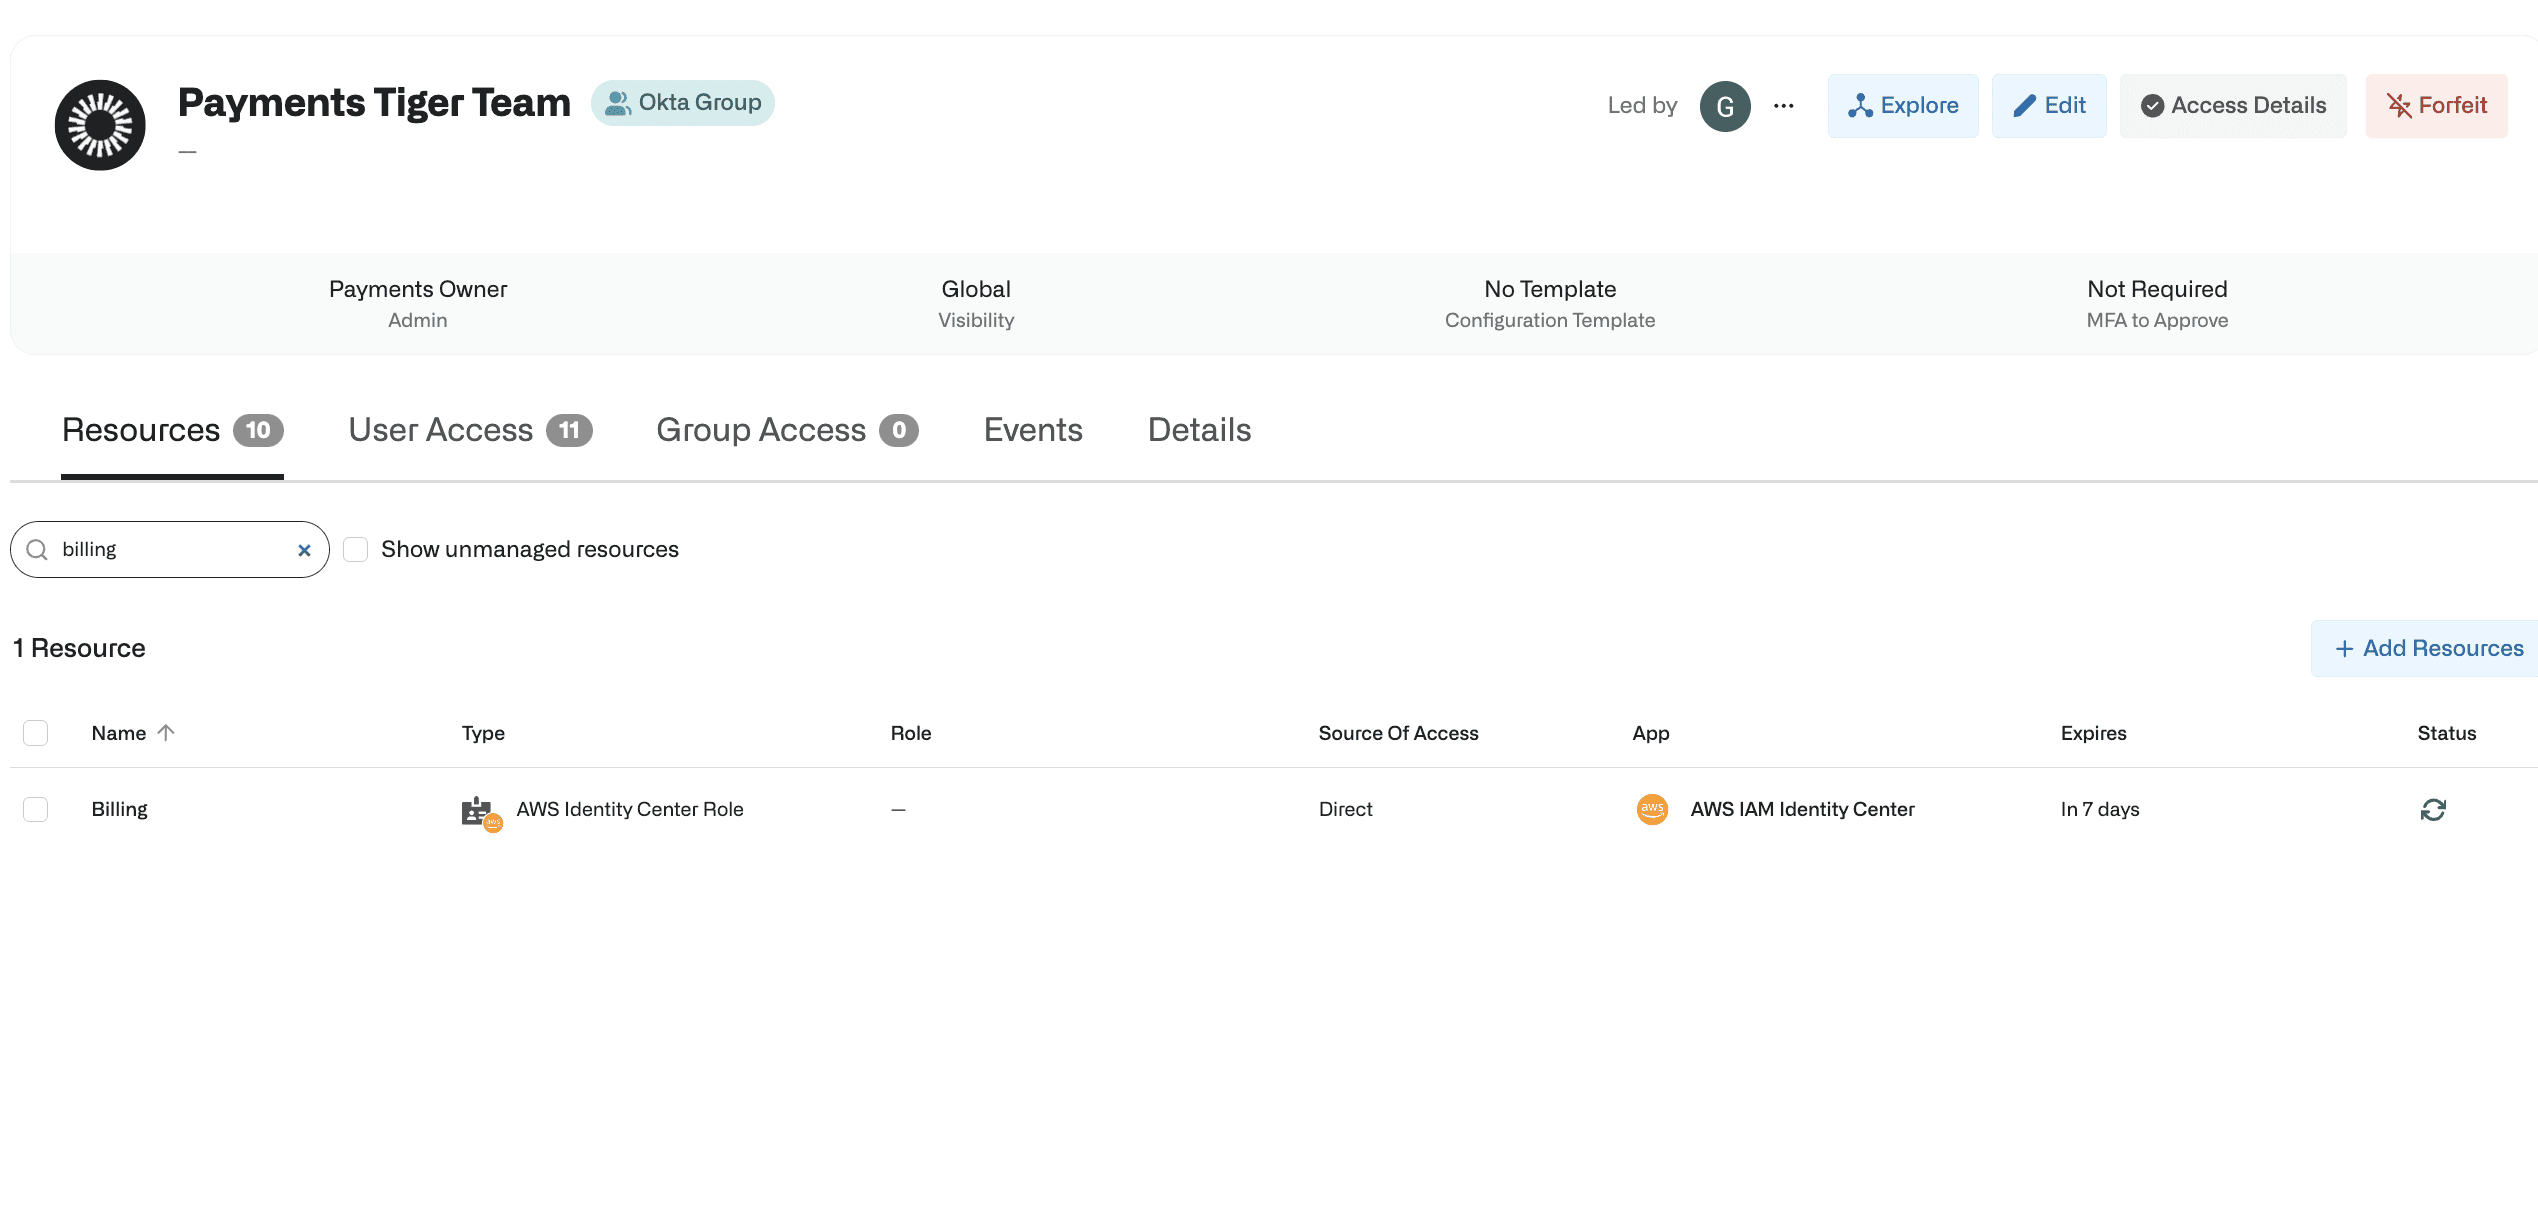This screenshot has height=1226, width=2538.
Task: Switch to the User Access tab
Action: [x=470, y=430]
